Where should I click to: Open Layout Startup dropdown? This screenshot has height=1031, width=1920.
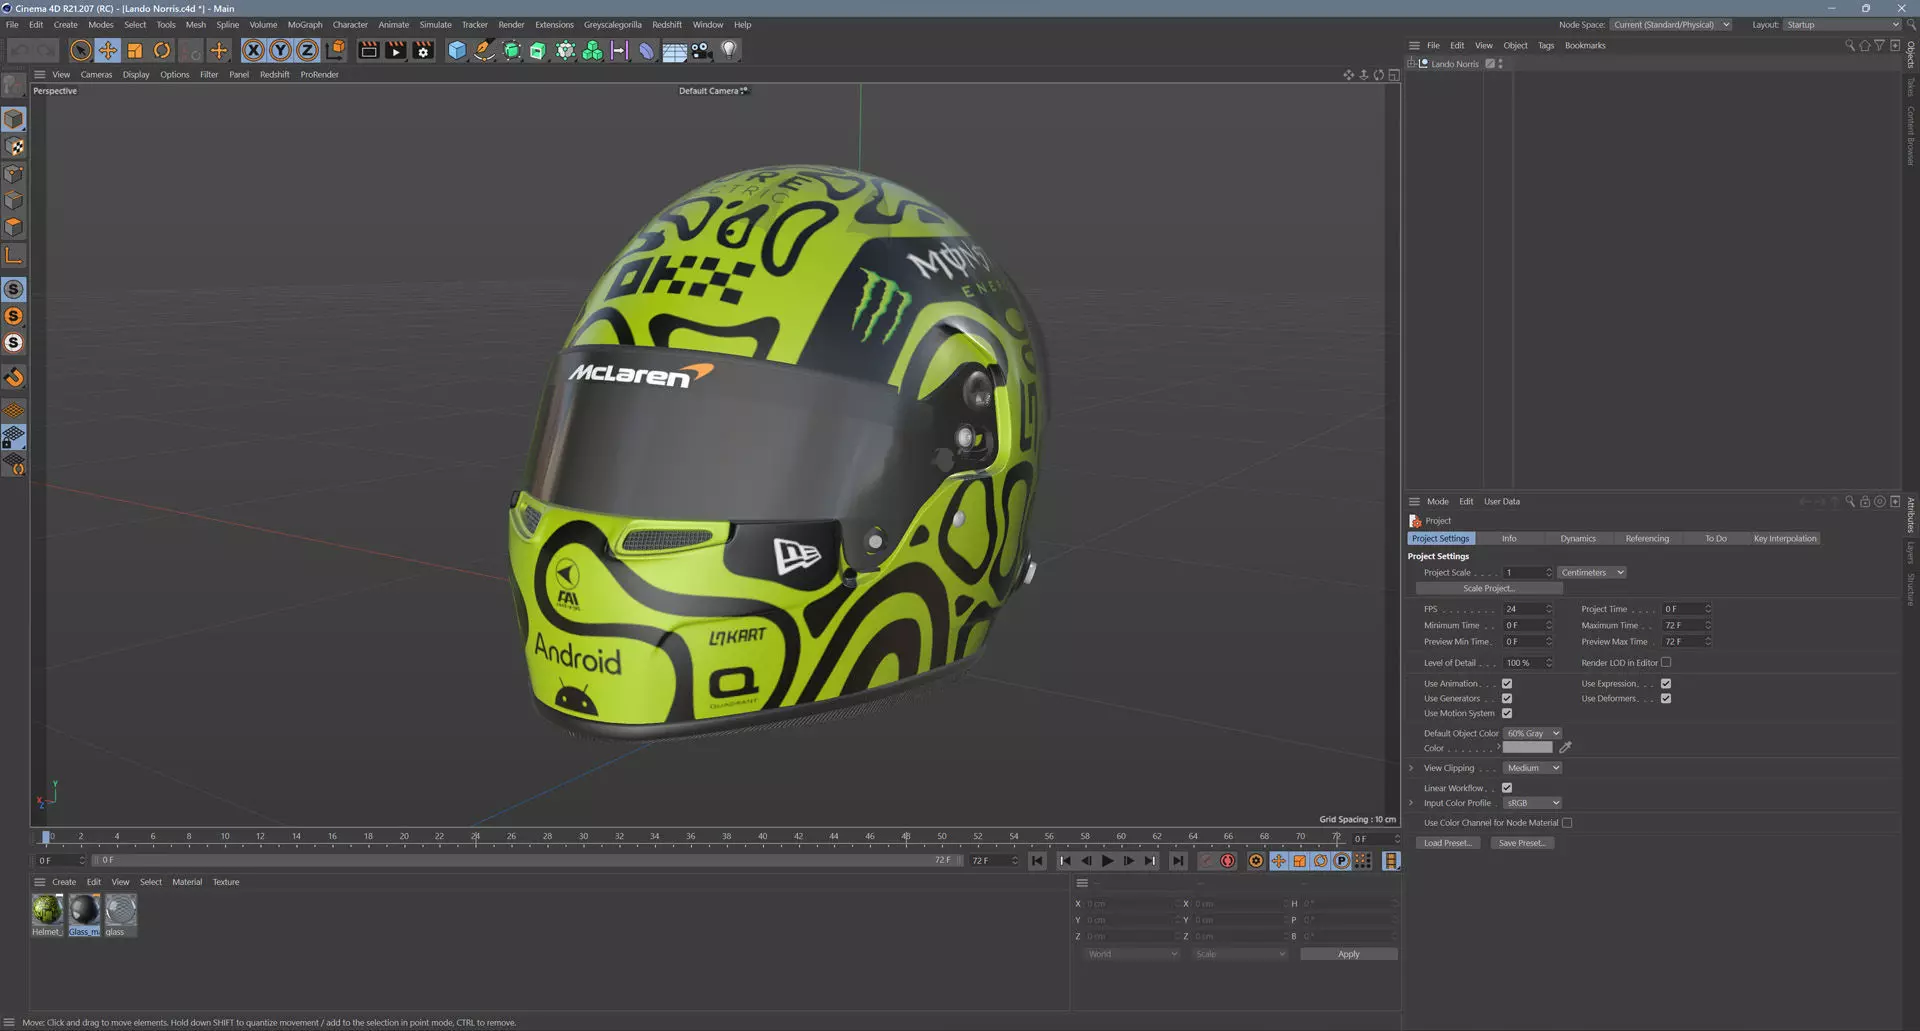click(x=1843, y=25)
